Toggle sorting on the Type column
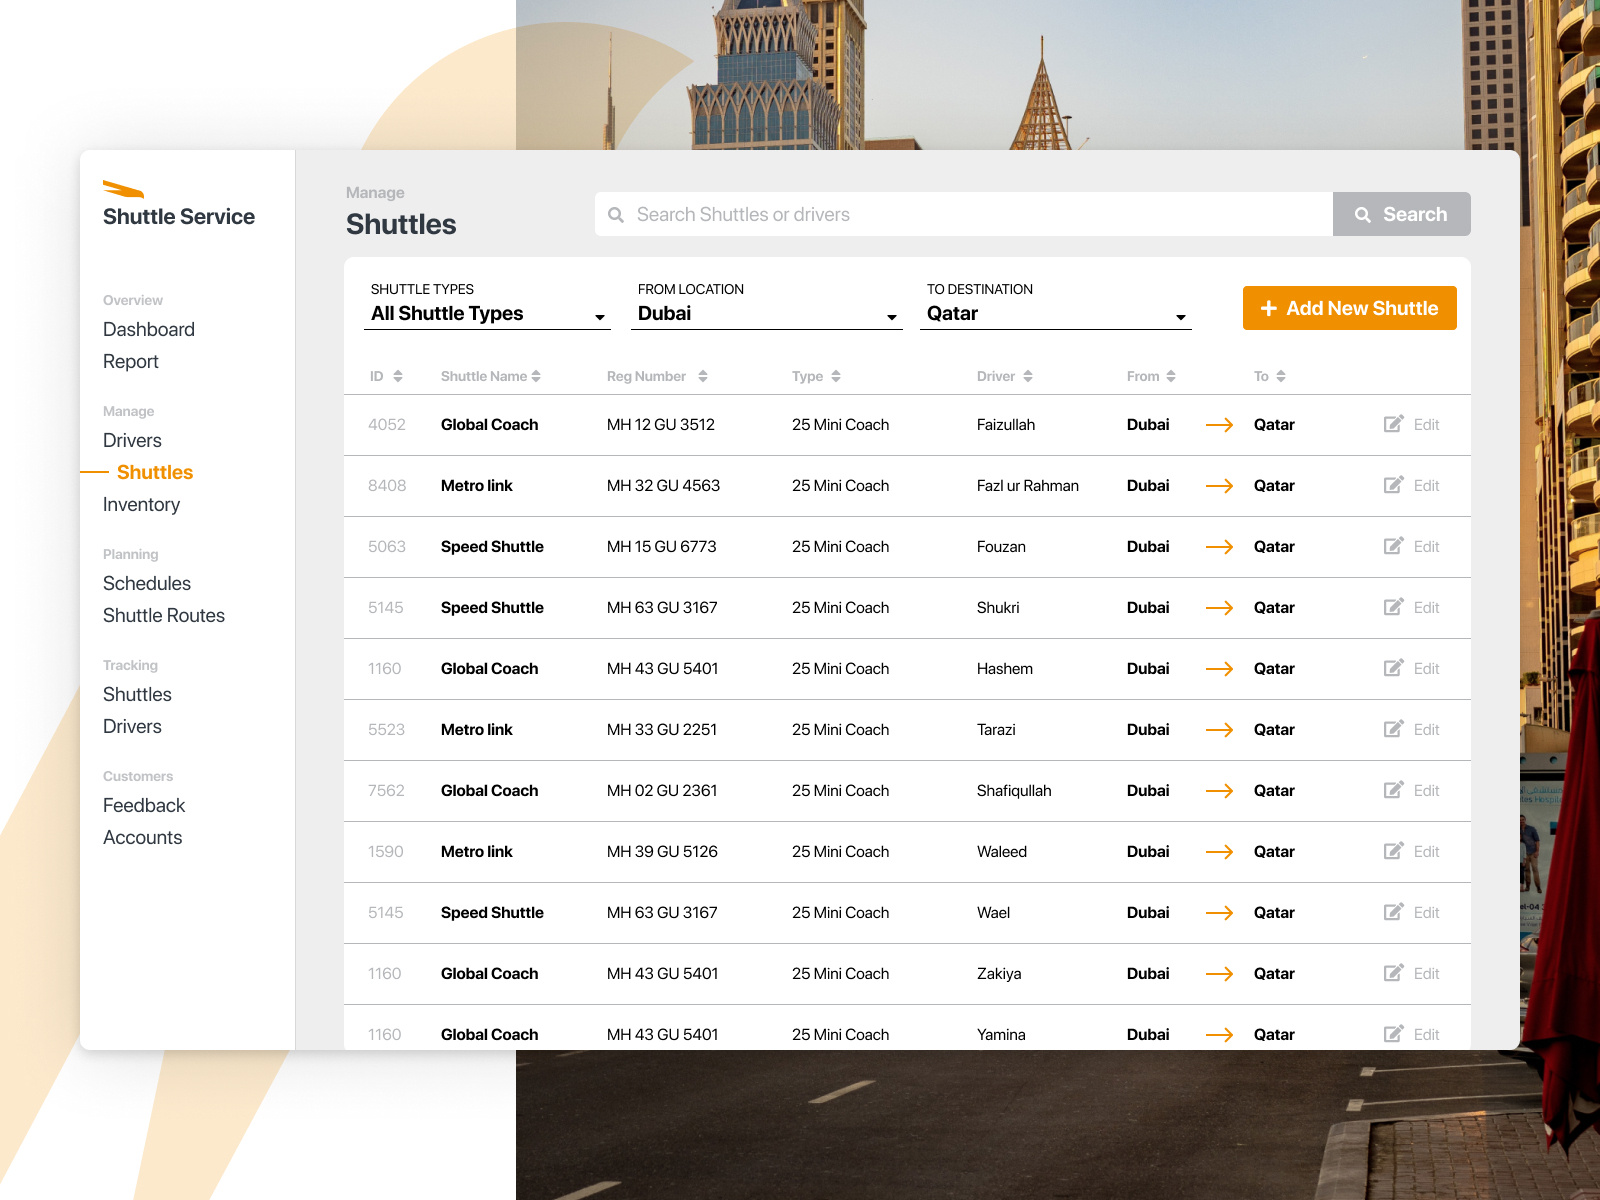Viewport: 1600px width, 1200px height. [x=837, y=376]
